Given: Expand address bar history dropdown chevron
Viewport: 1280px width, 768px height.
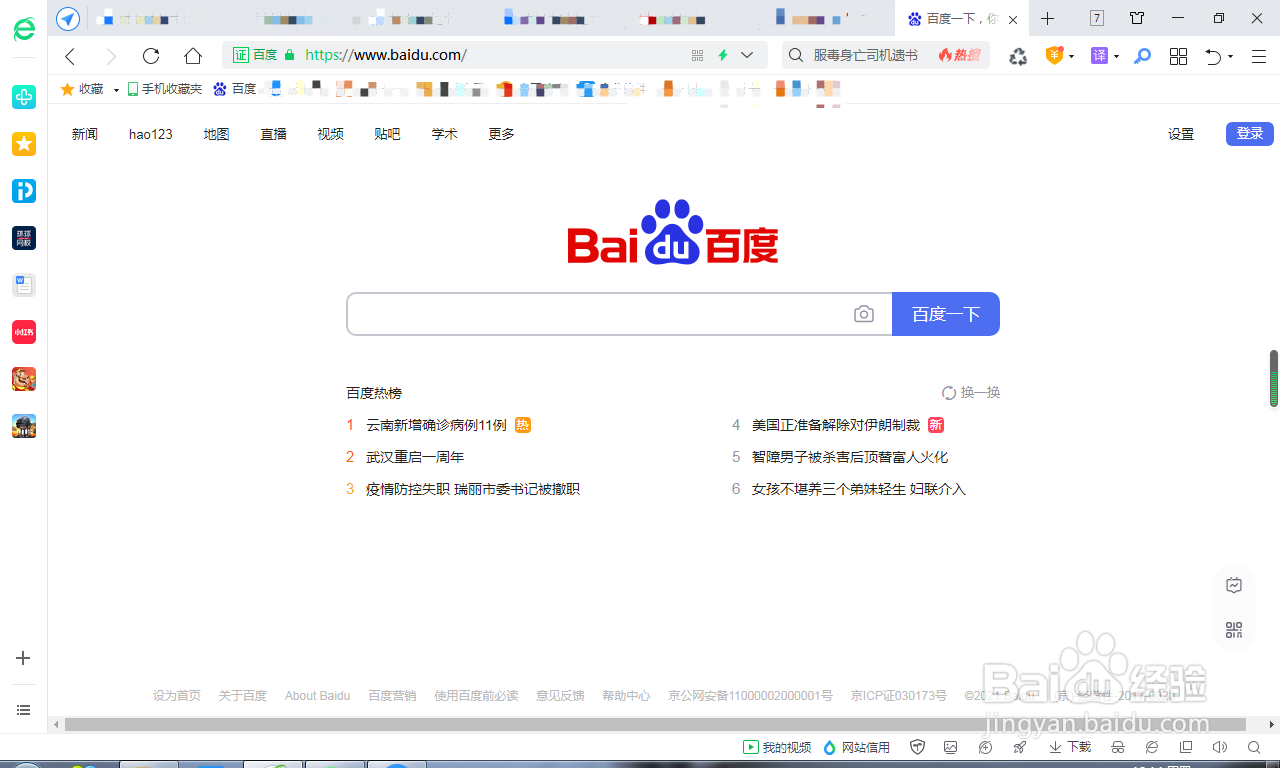Looking at the screenshot, I should pyautogui.click(x=747, y=56).
